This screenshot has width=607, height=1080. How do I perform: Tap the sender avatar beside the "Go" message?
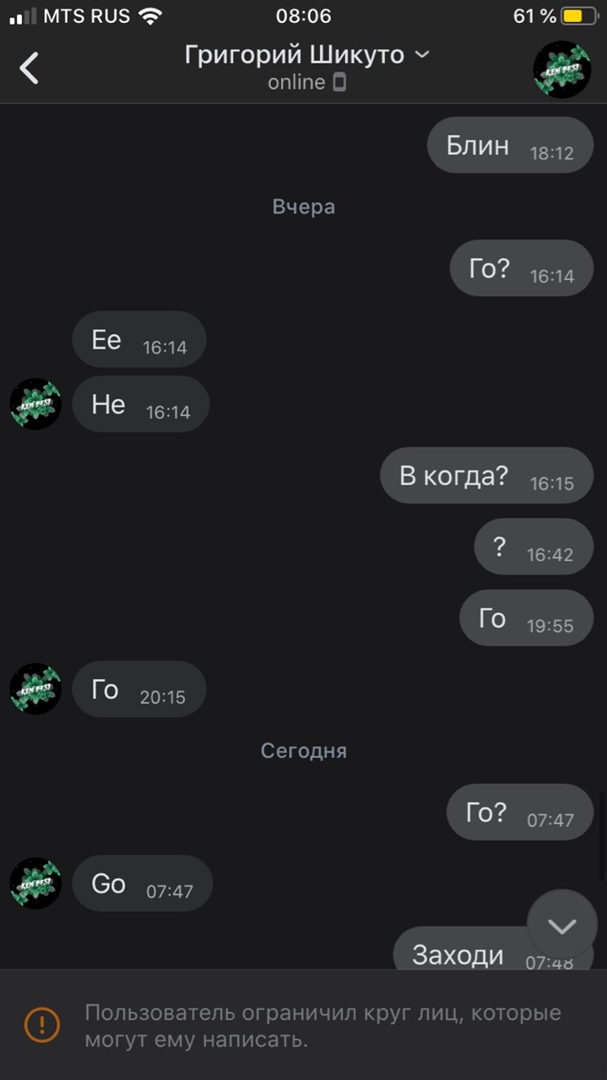[x=36, y=883]
